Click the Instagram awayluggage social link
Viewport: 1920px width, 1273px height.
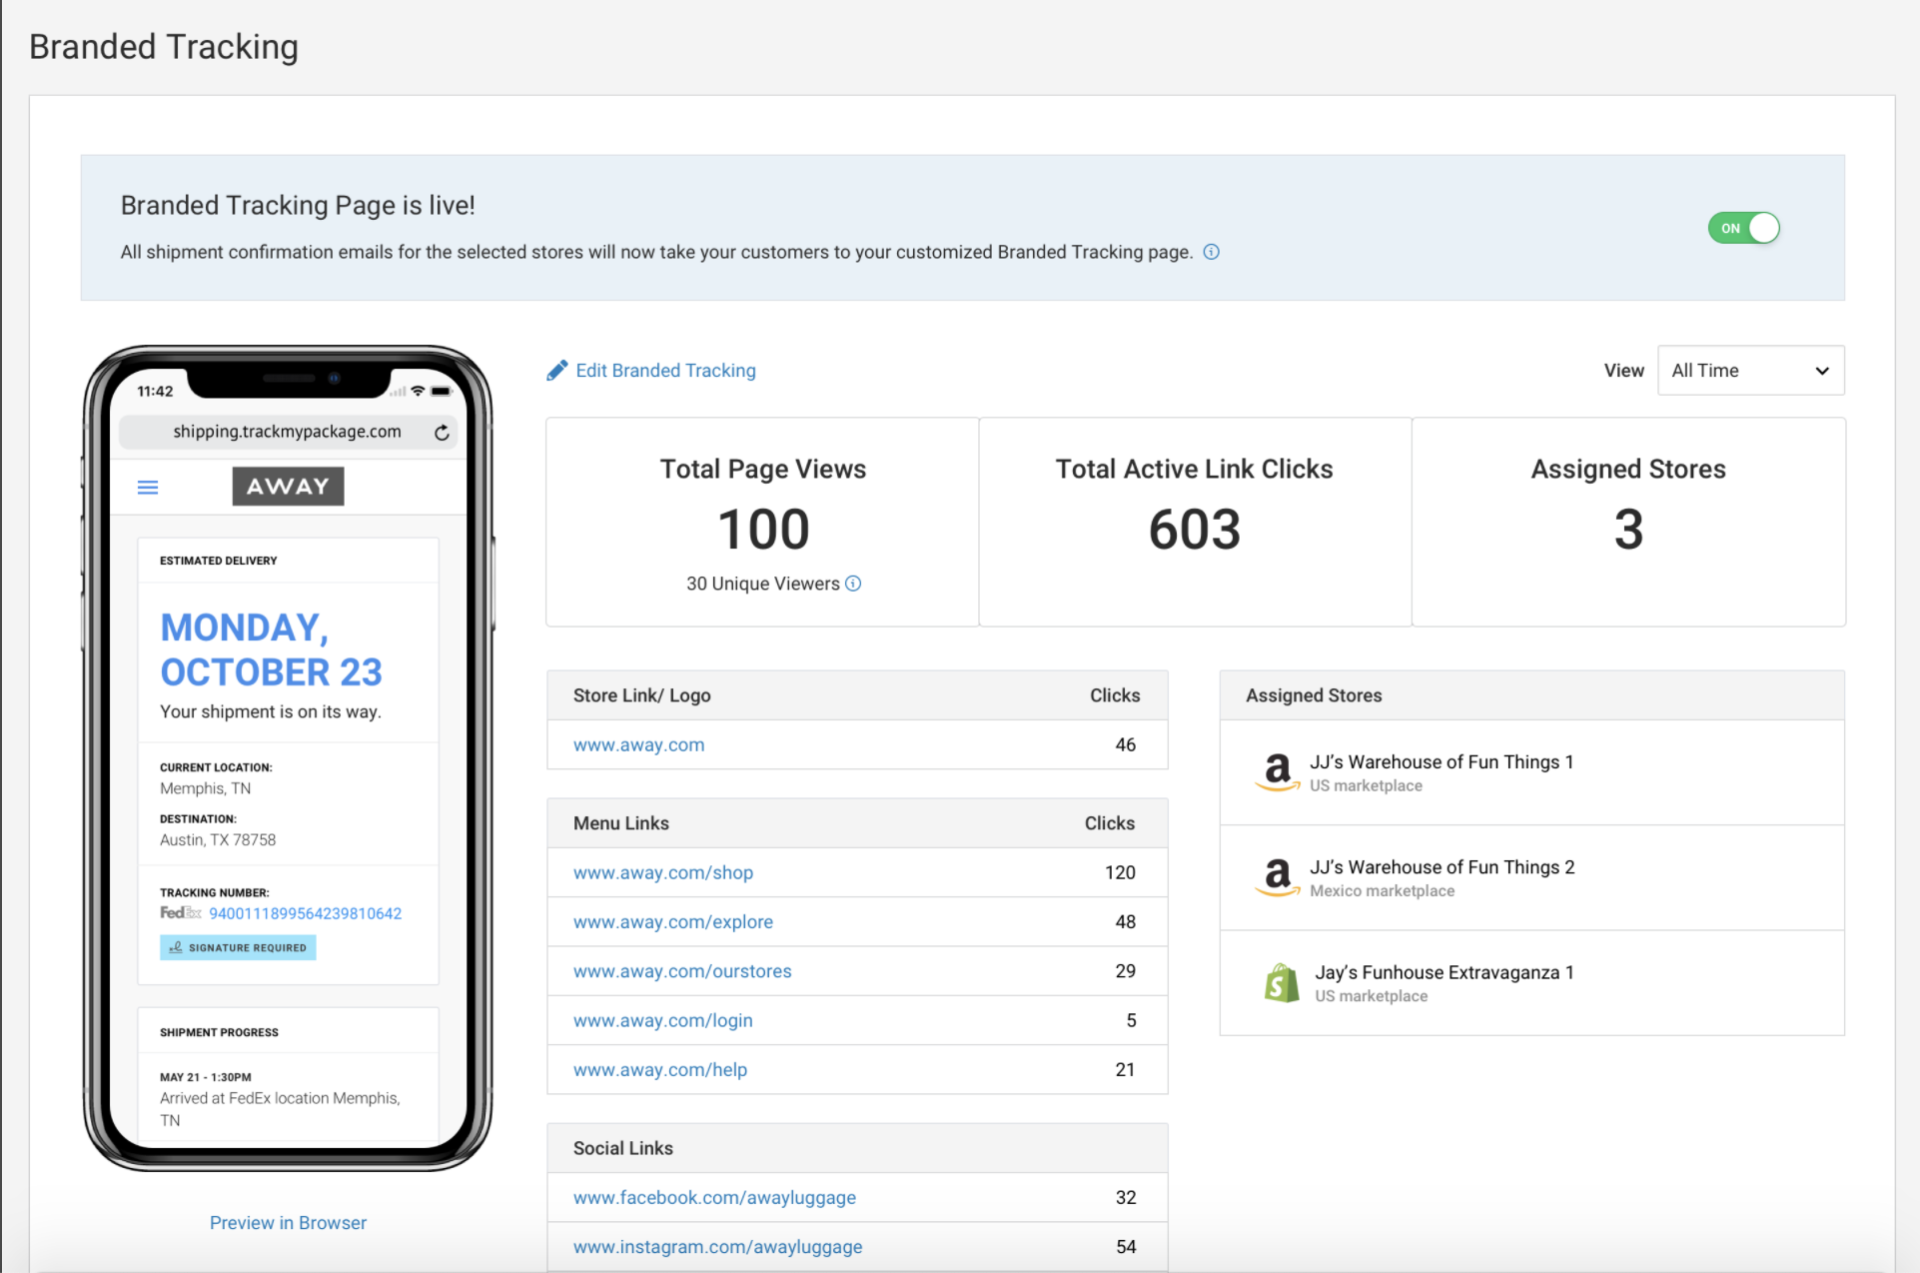[x=717, y=1246]
